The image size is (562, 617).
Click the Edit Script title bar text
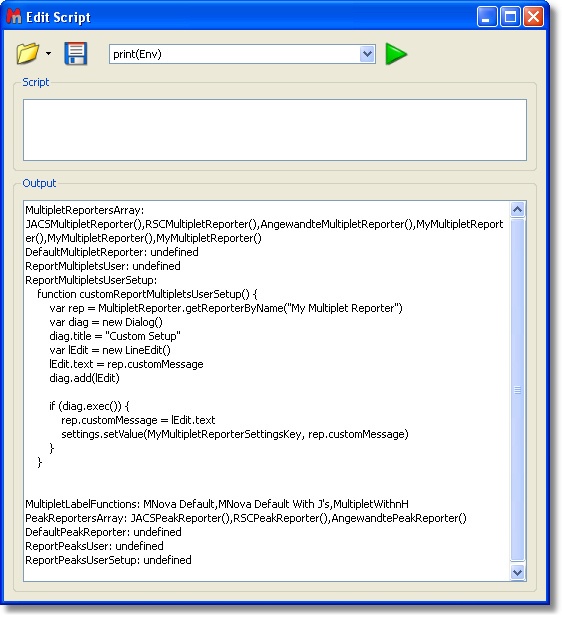(58, 17)
